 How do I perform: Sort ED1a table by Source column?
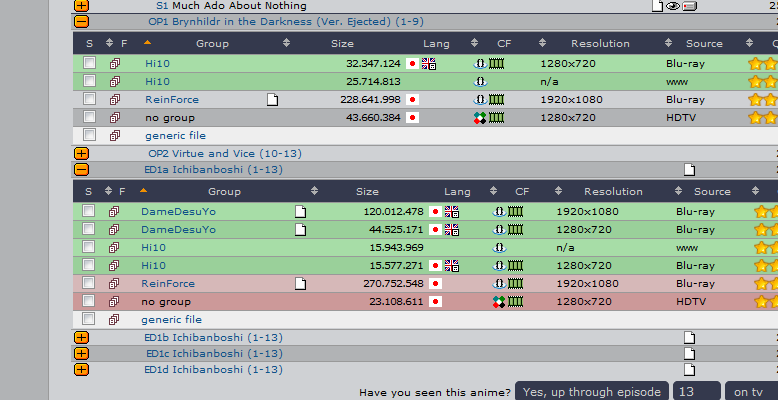(x=712, y=192)
